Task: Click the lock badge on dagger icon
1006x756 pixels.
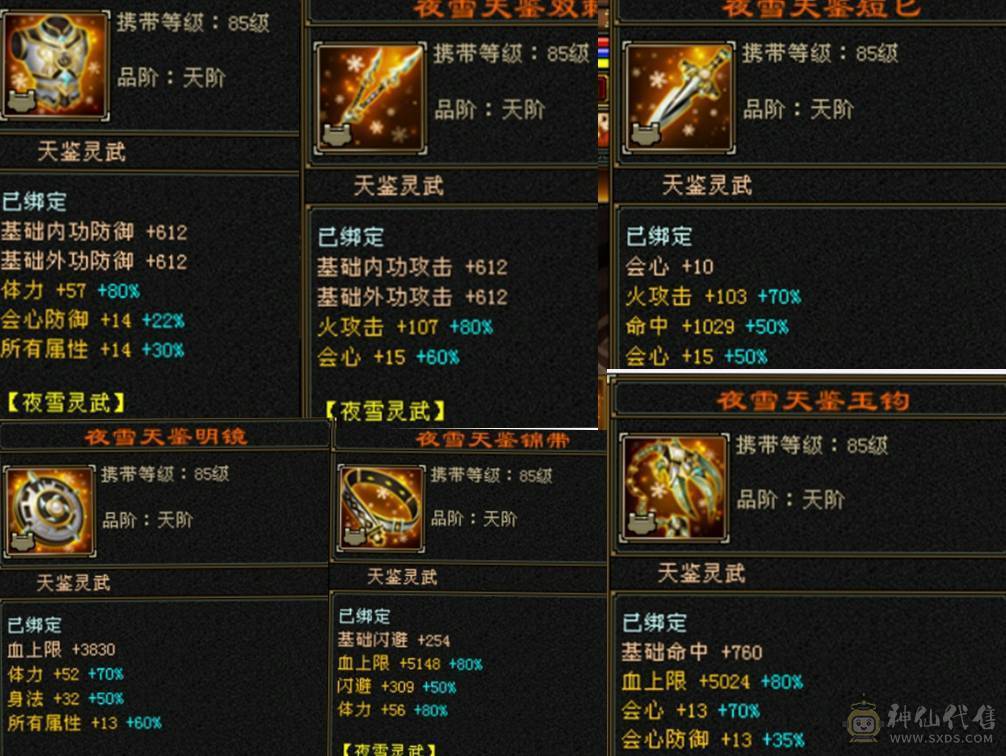Action: click(646, 134)
